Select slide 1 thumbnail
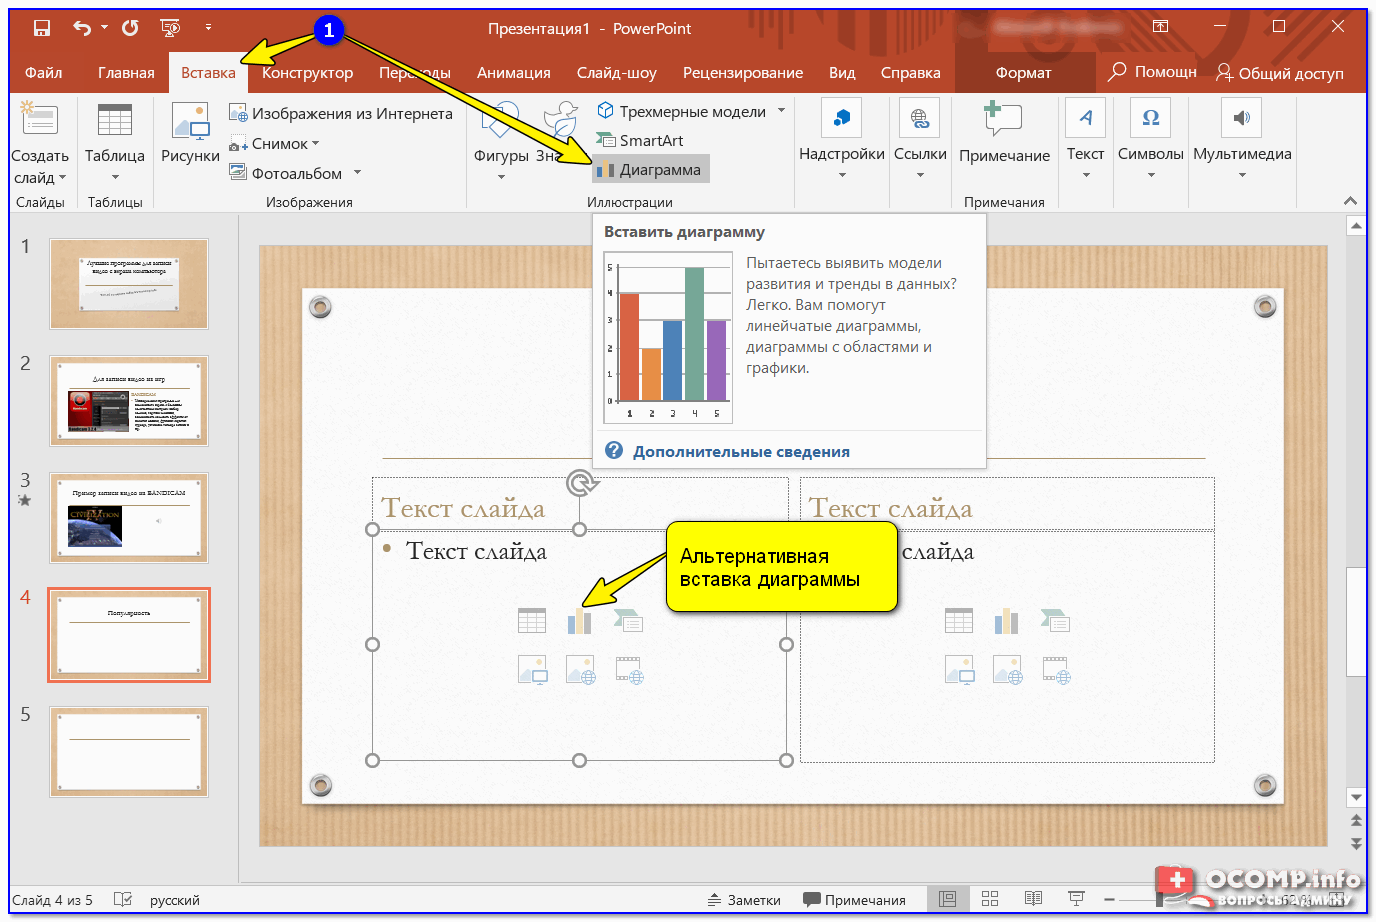Screen dimensions: 1376x922 129,284
